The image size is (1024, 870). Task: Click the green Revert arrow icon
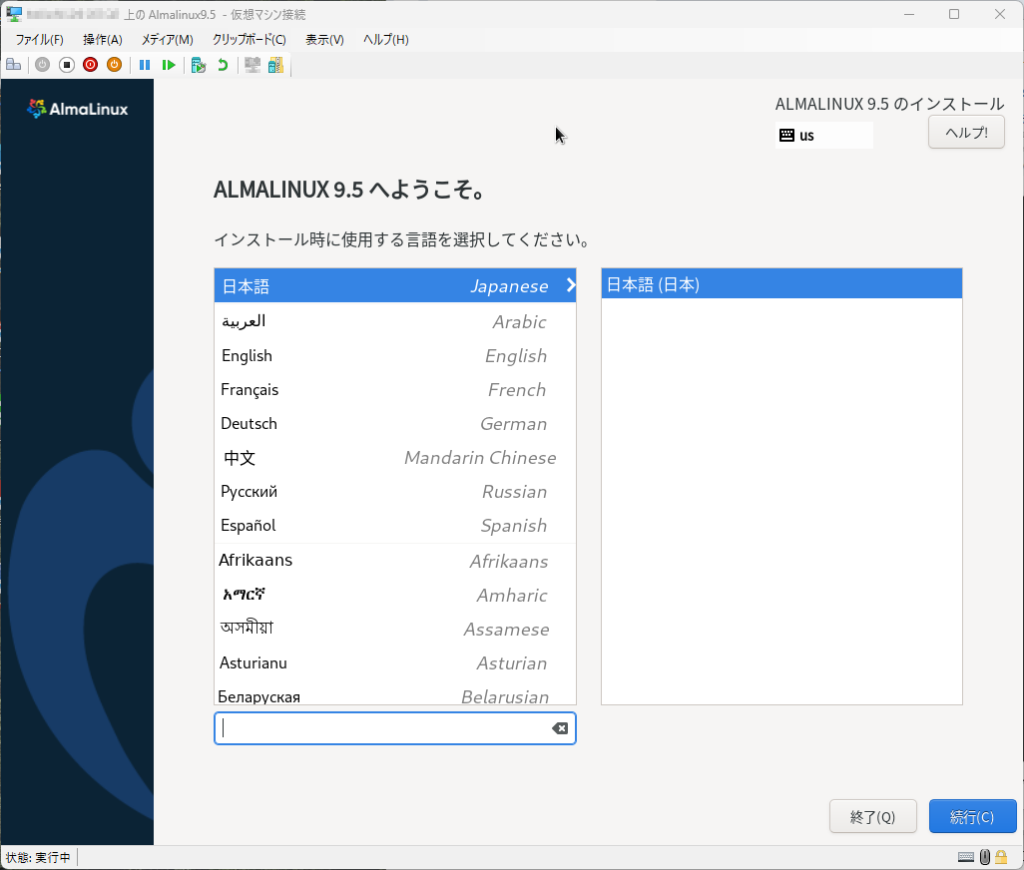(223, 65)
